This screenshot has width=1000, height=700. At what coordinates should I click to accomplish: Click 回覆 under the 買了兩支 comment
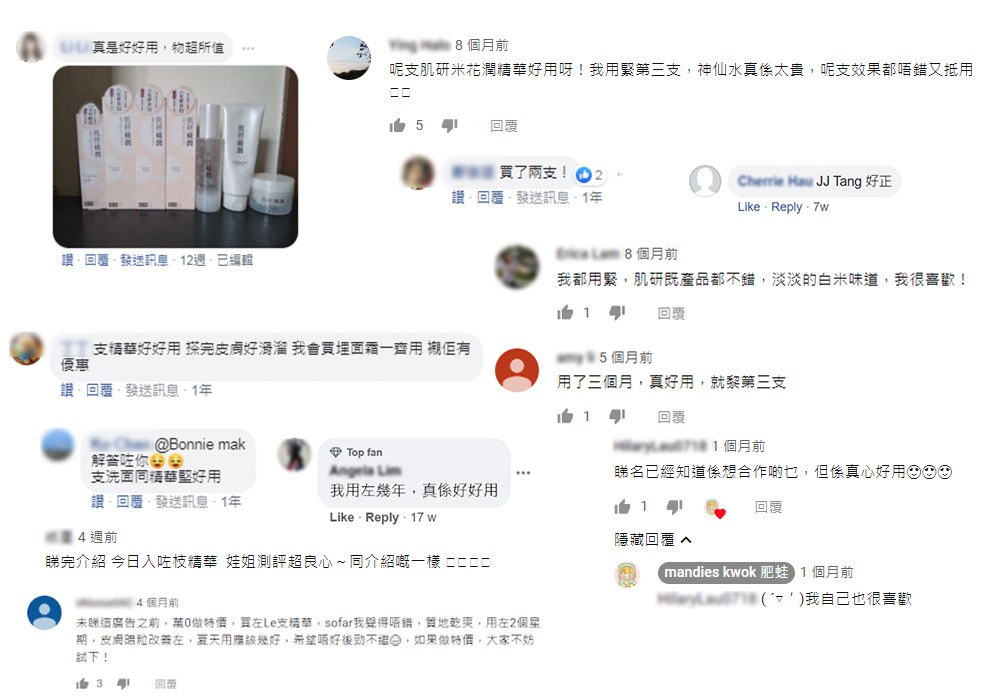(490, 198)
